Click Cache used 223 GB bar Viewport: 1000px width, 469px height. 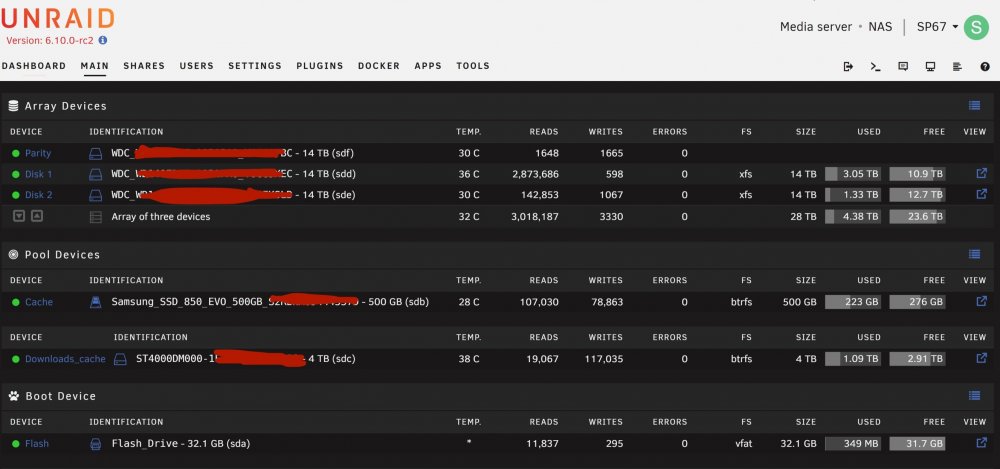coord(853,302)
